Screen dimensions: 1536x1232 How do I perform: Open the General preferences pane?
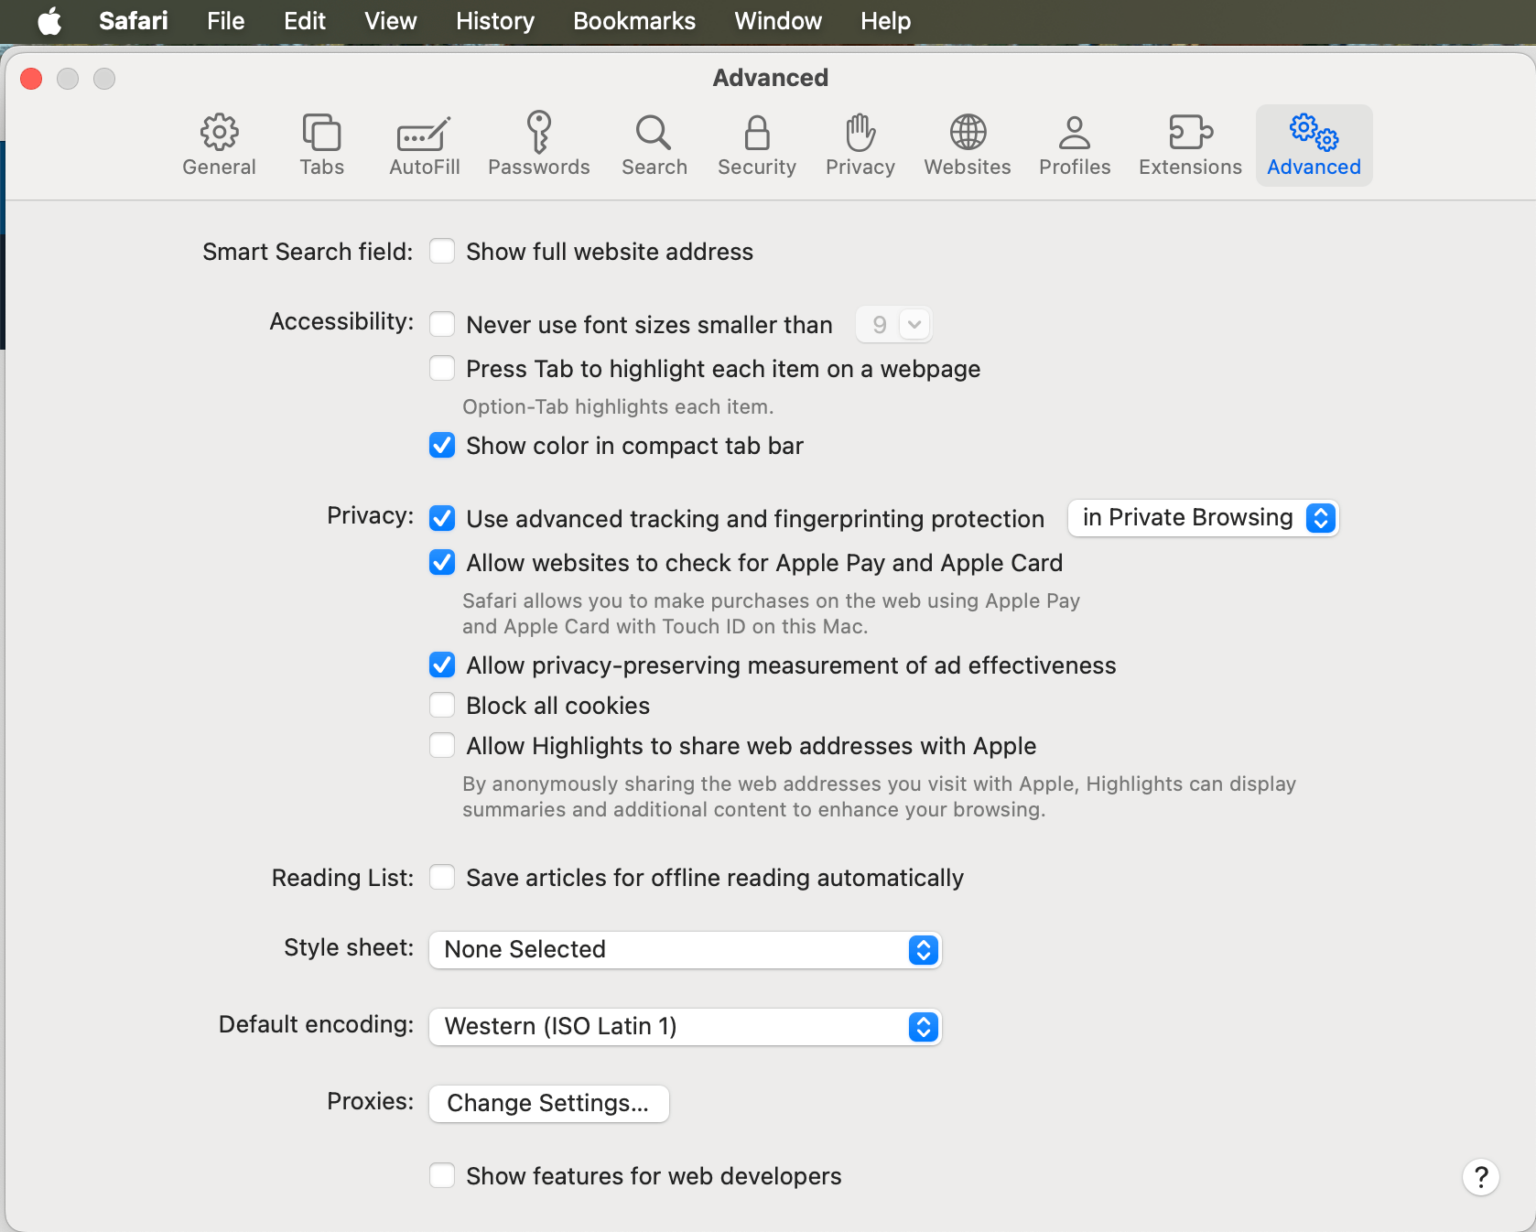(x=218, y=144)
